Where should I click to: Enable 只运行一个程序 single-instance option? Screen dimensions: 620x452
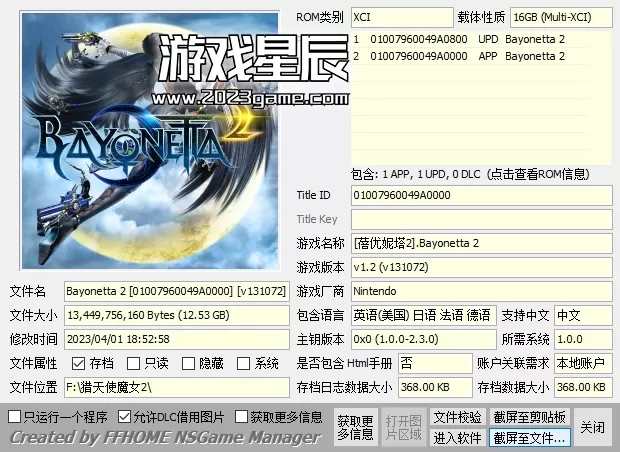(x=14, y=416)
